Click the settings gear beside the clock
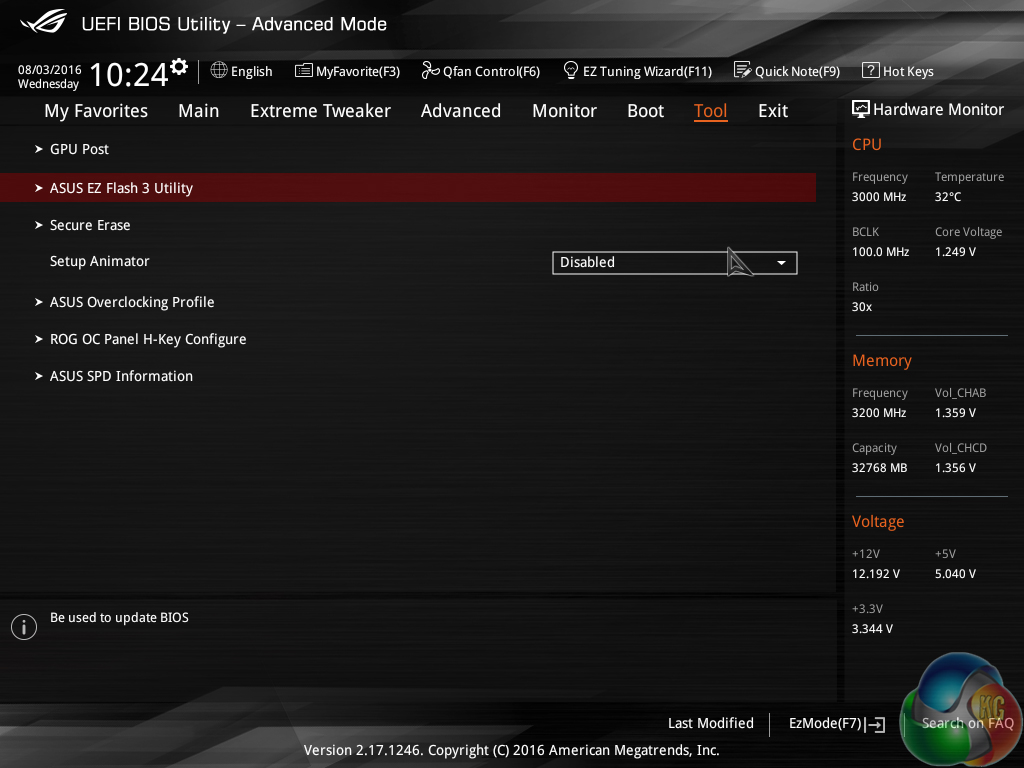1024x768 pixels. [179, 66]
